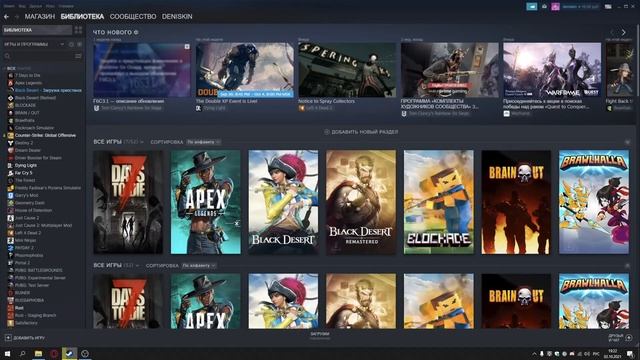Click the ДОБАВИТЬ ИГРУ label

point(29,338)
